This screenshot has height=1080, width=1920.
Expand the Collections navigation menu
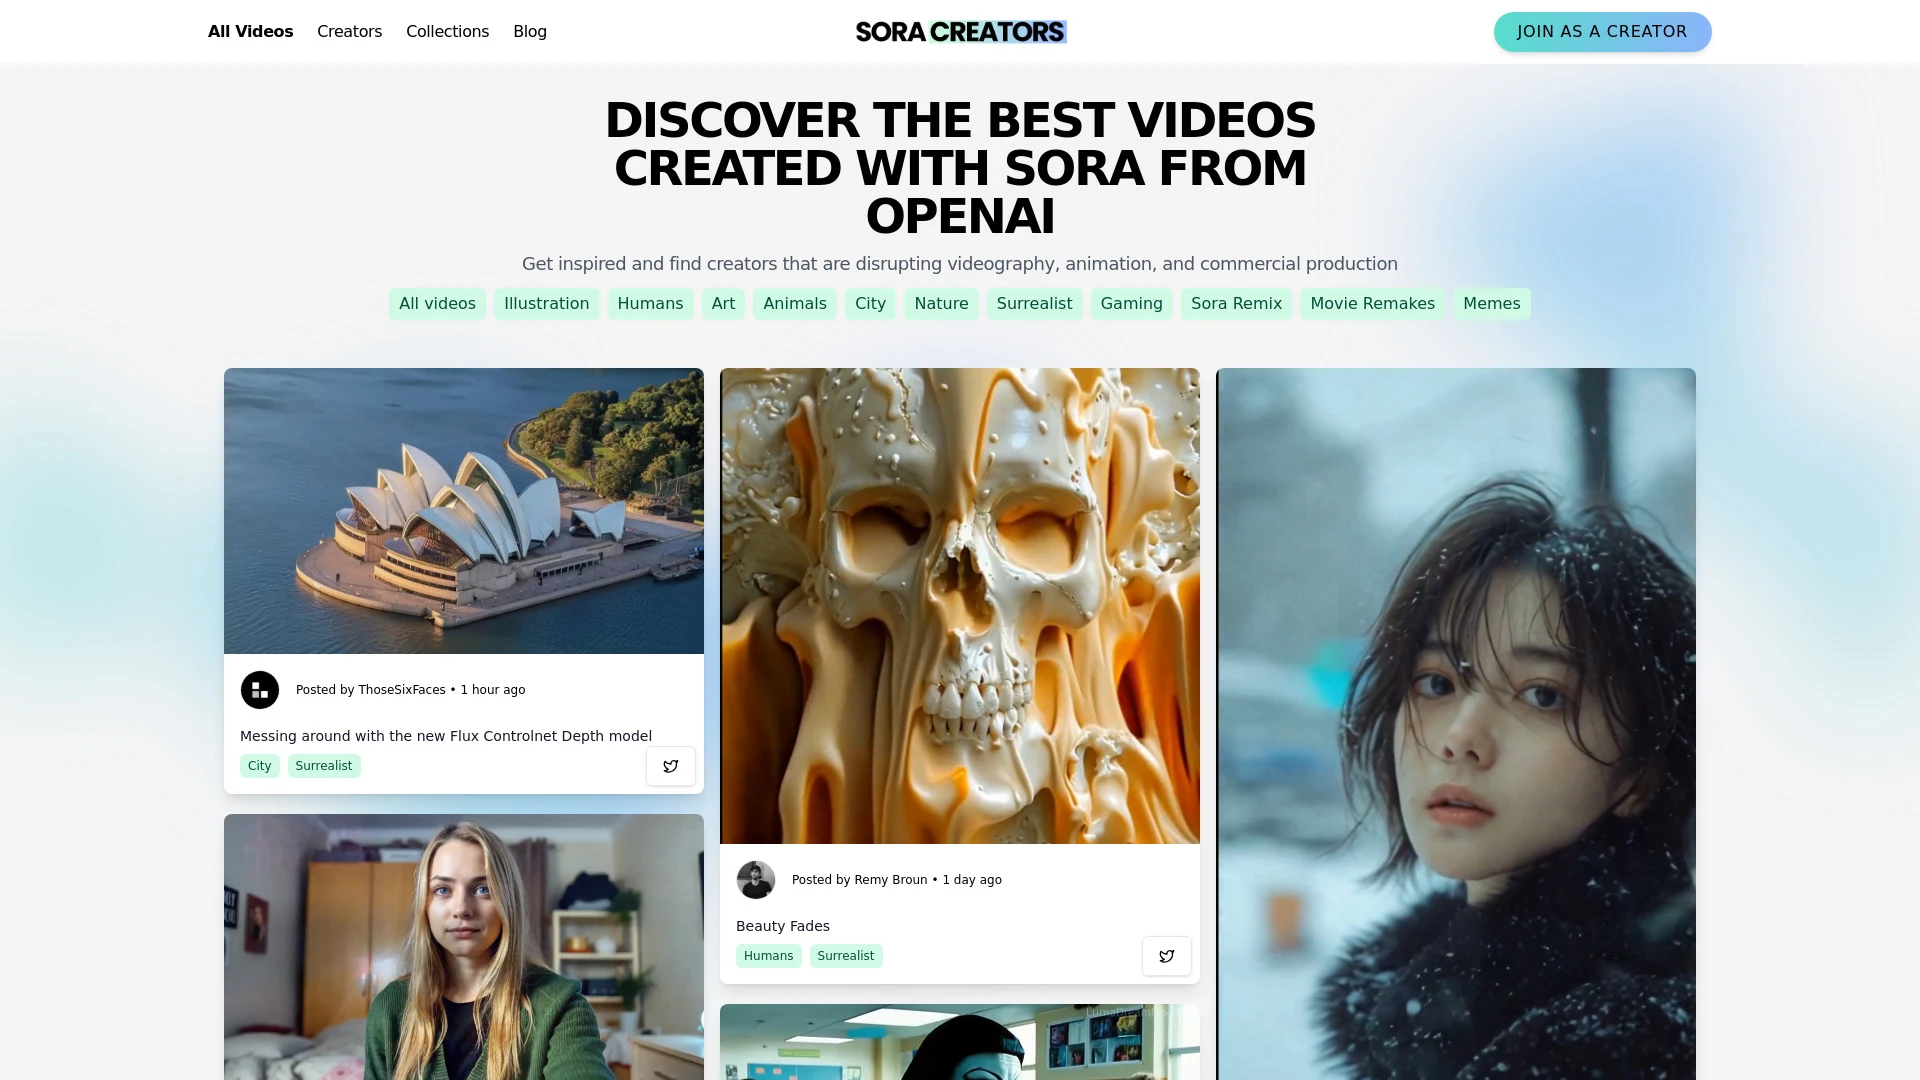447,32
